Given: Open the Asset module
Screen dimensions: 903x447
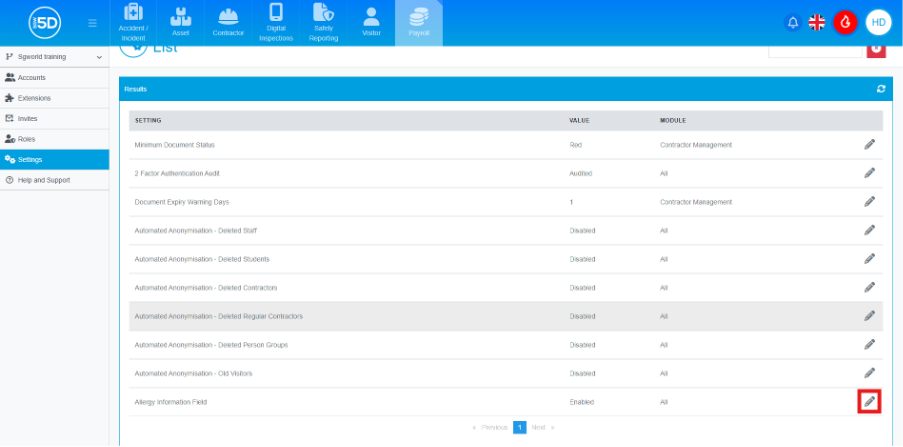Looking at the screenshot, I should 181,23.
